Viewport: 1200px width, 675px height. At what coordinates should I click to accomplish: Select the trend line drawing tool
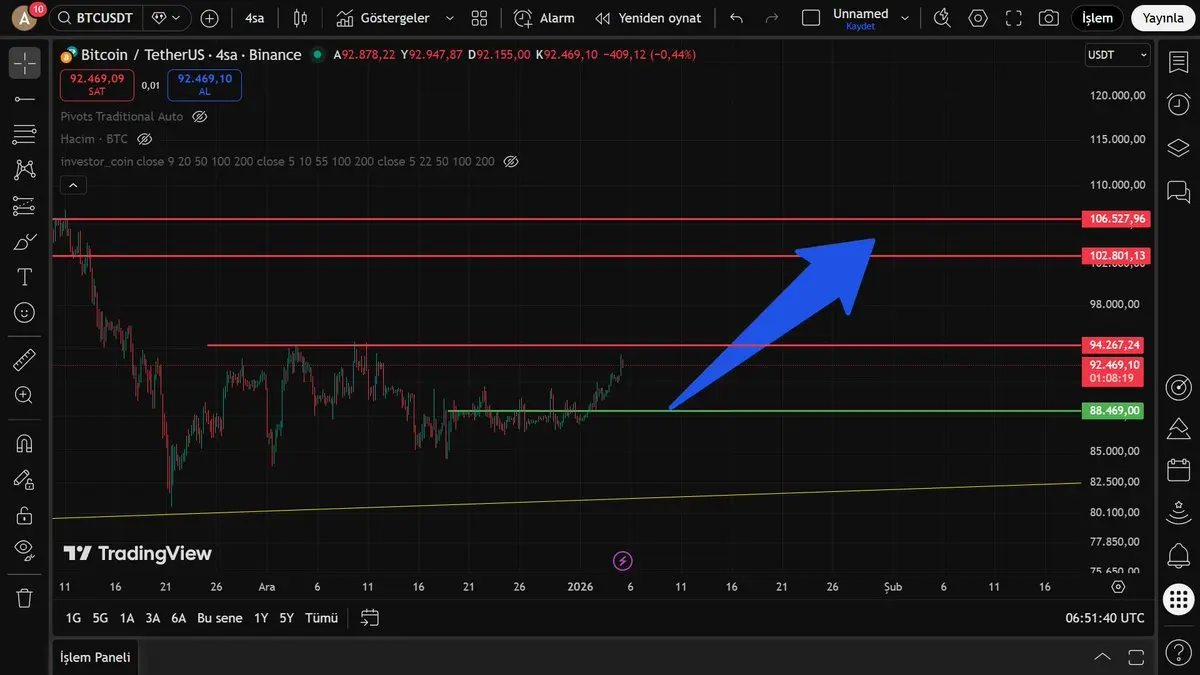tap(25, 98)
